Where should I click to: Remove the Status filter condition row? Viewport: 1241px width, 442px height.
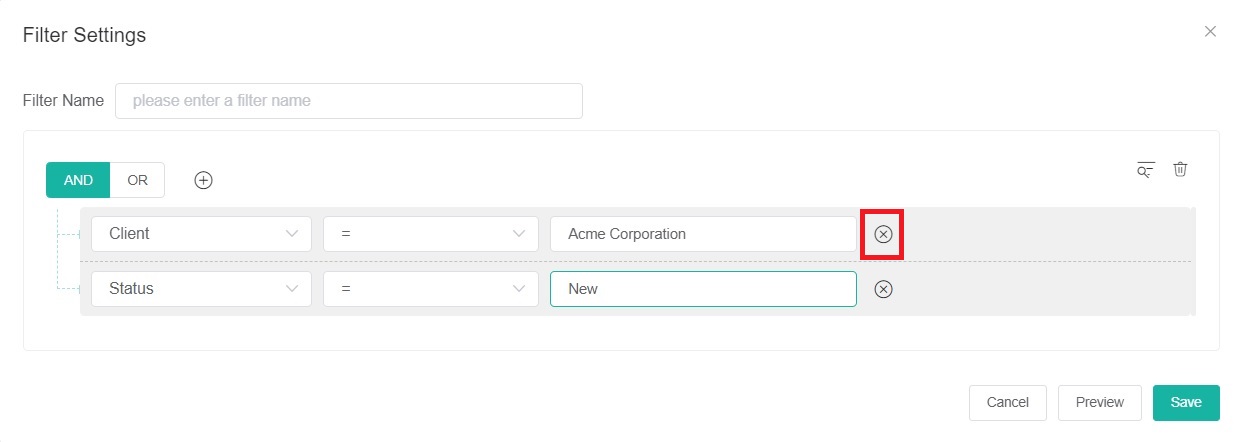(883, 289)
